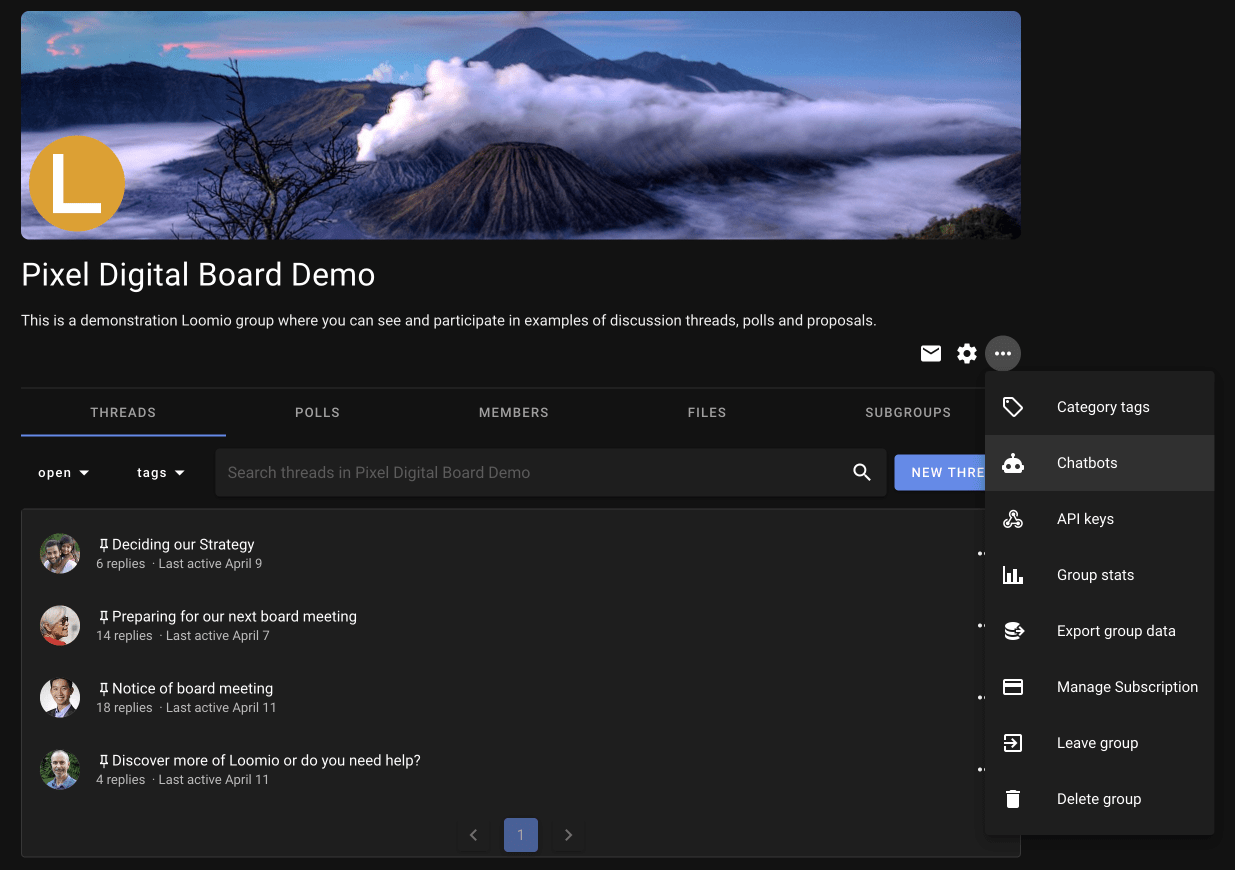The width and height of the screenshot is (1235, 870).
Task: Click the search magnifier icon
Action: click(862, 473)
